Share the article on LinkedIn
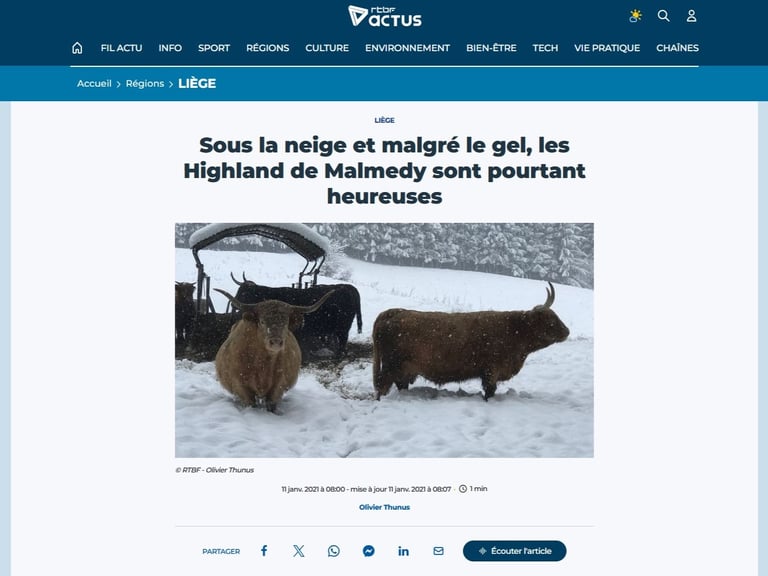Image resolution: width=768 pixels, height=576 pixels. pos(404,551)
